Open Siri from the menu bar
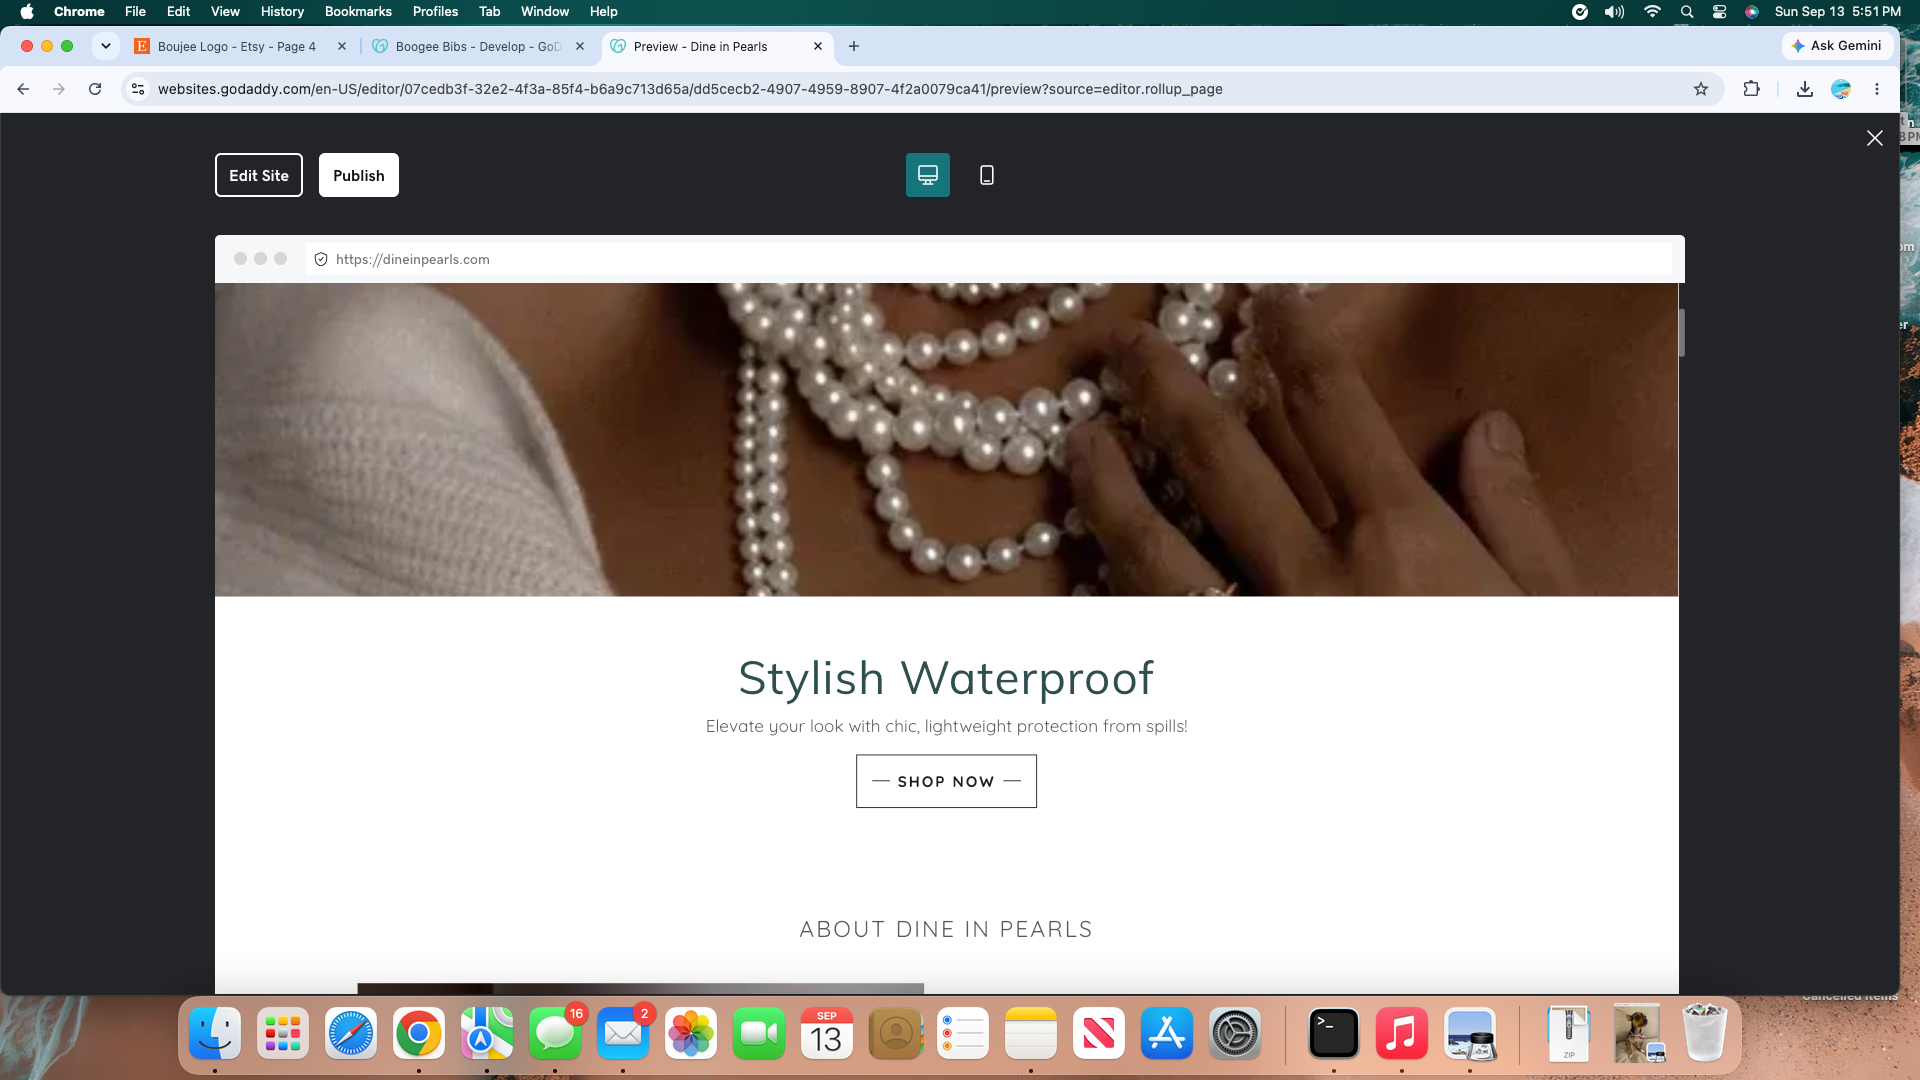1920x1080 pixels. tap(1752, 12)
